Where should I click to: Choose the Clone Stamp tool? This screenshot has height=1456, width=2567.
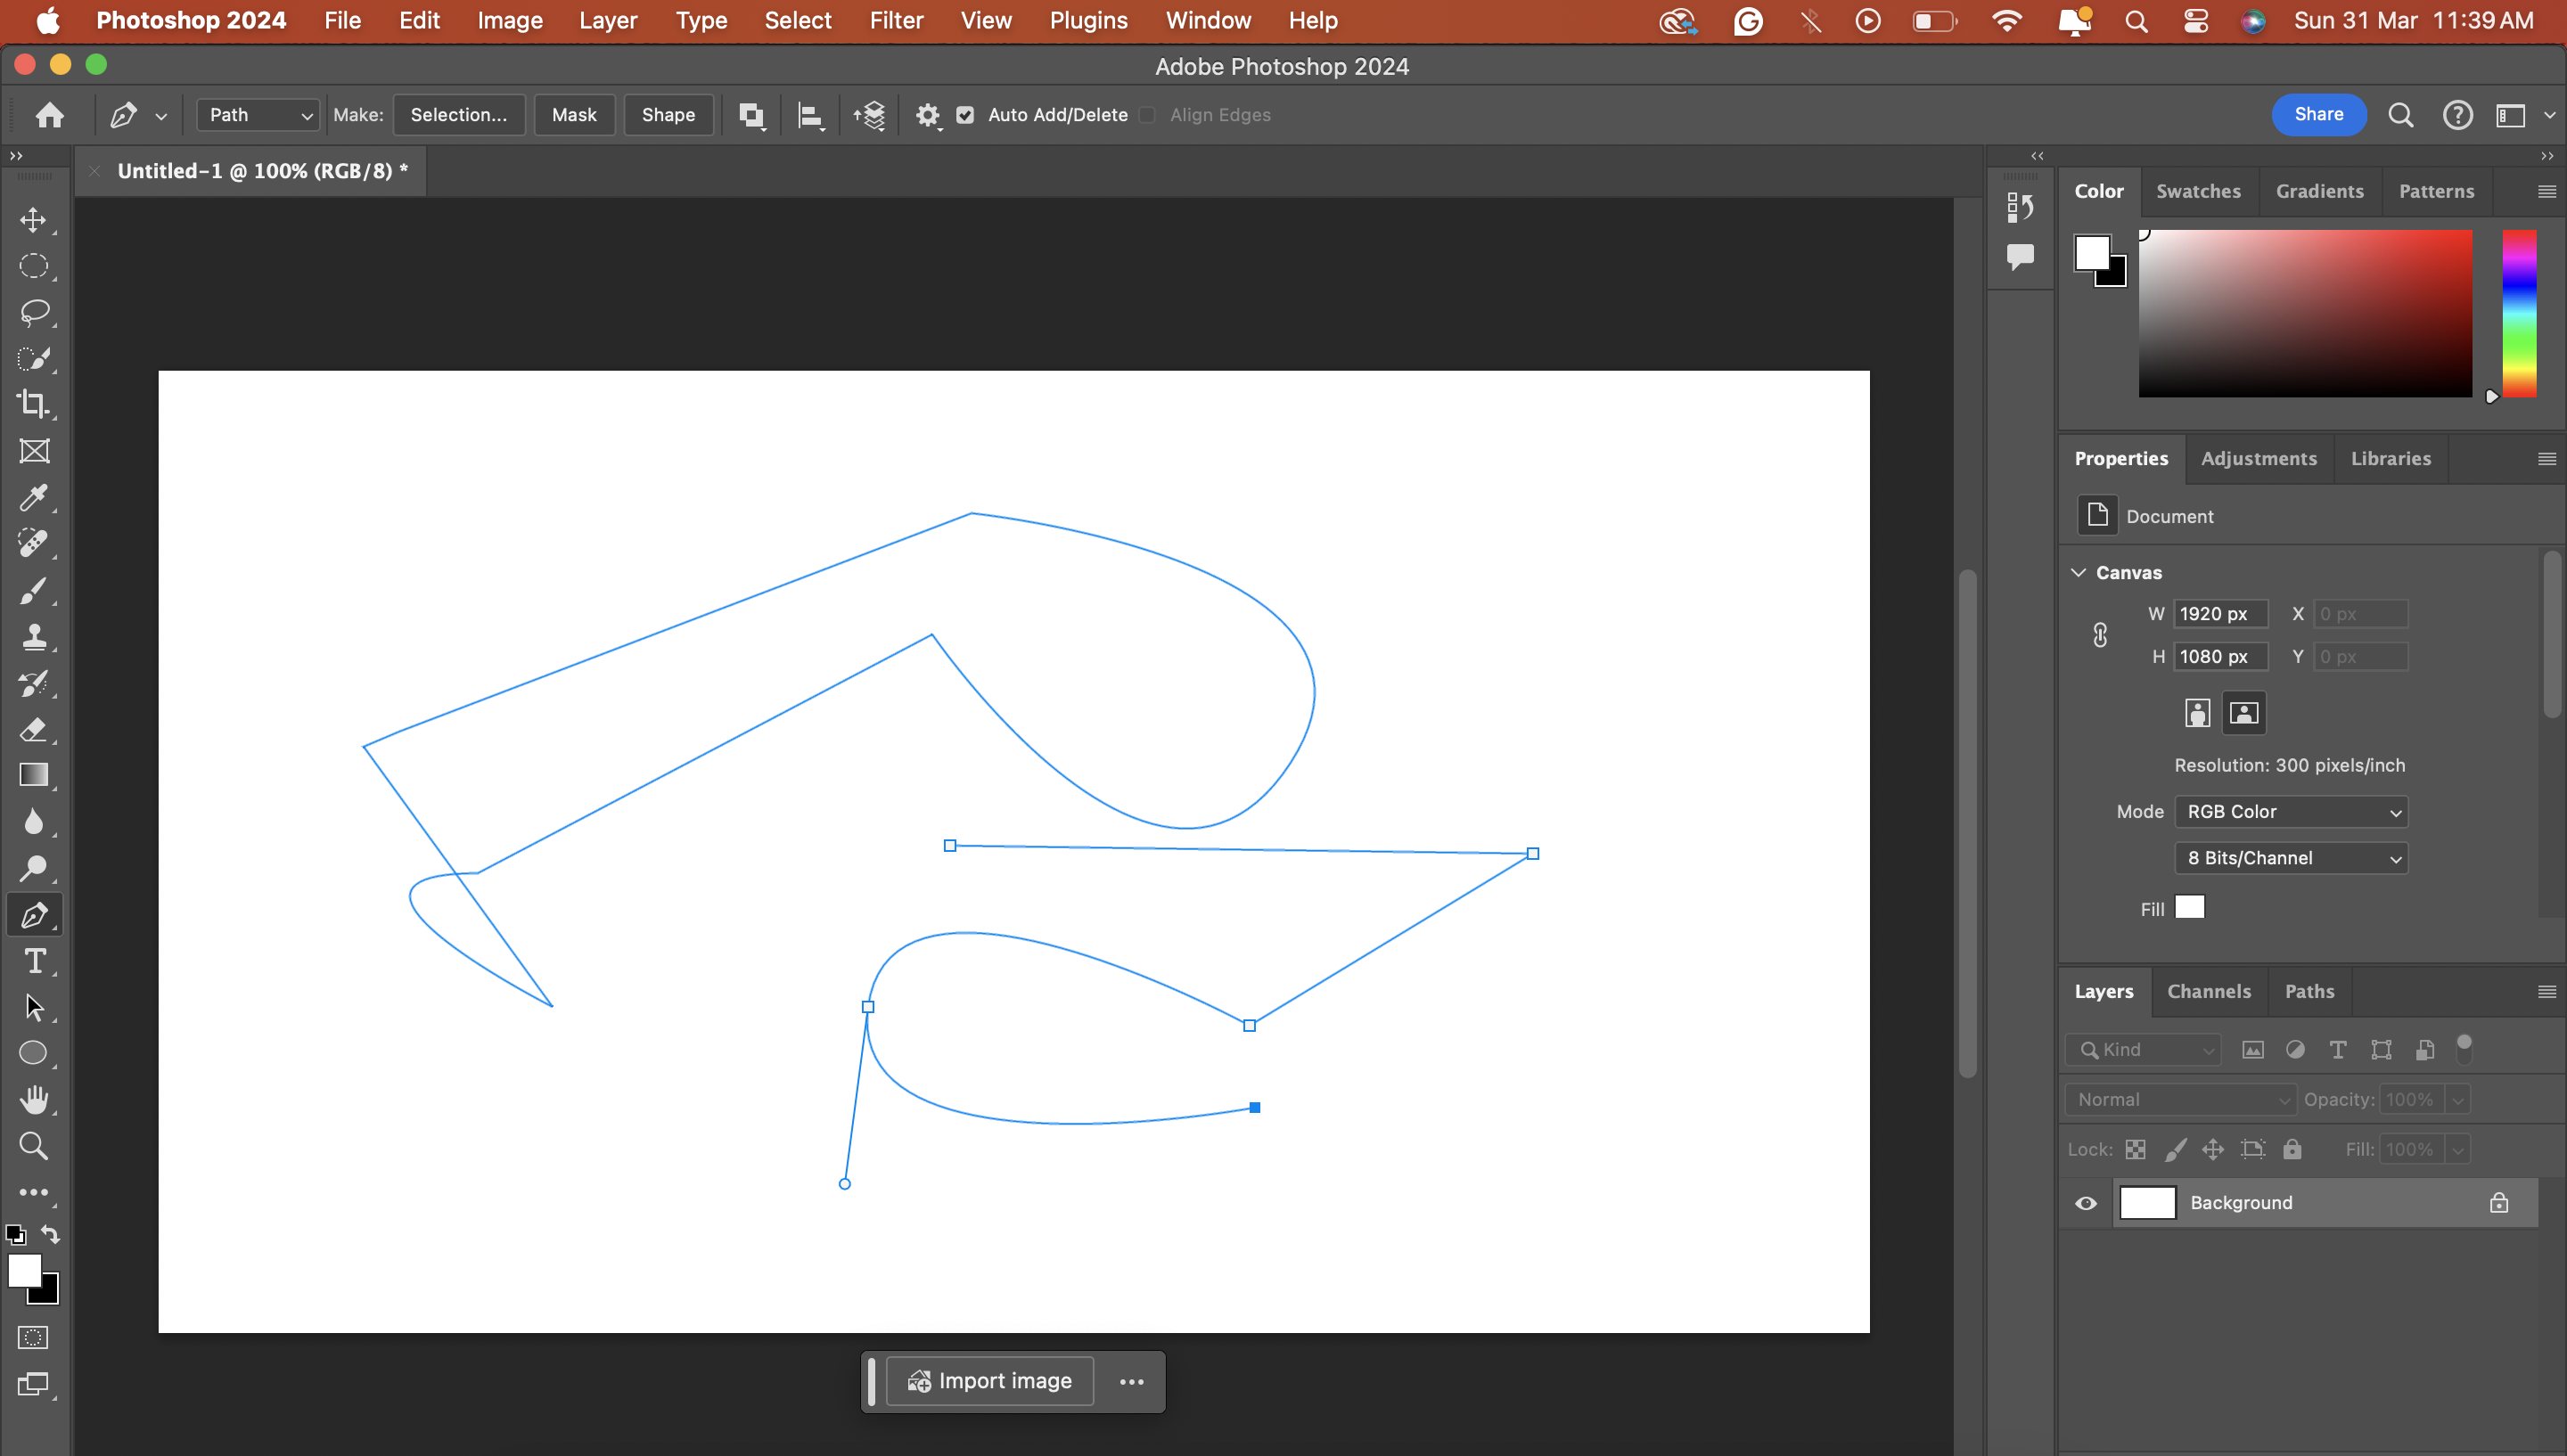pos(35,637)
